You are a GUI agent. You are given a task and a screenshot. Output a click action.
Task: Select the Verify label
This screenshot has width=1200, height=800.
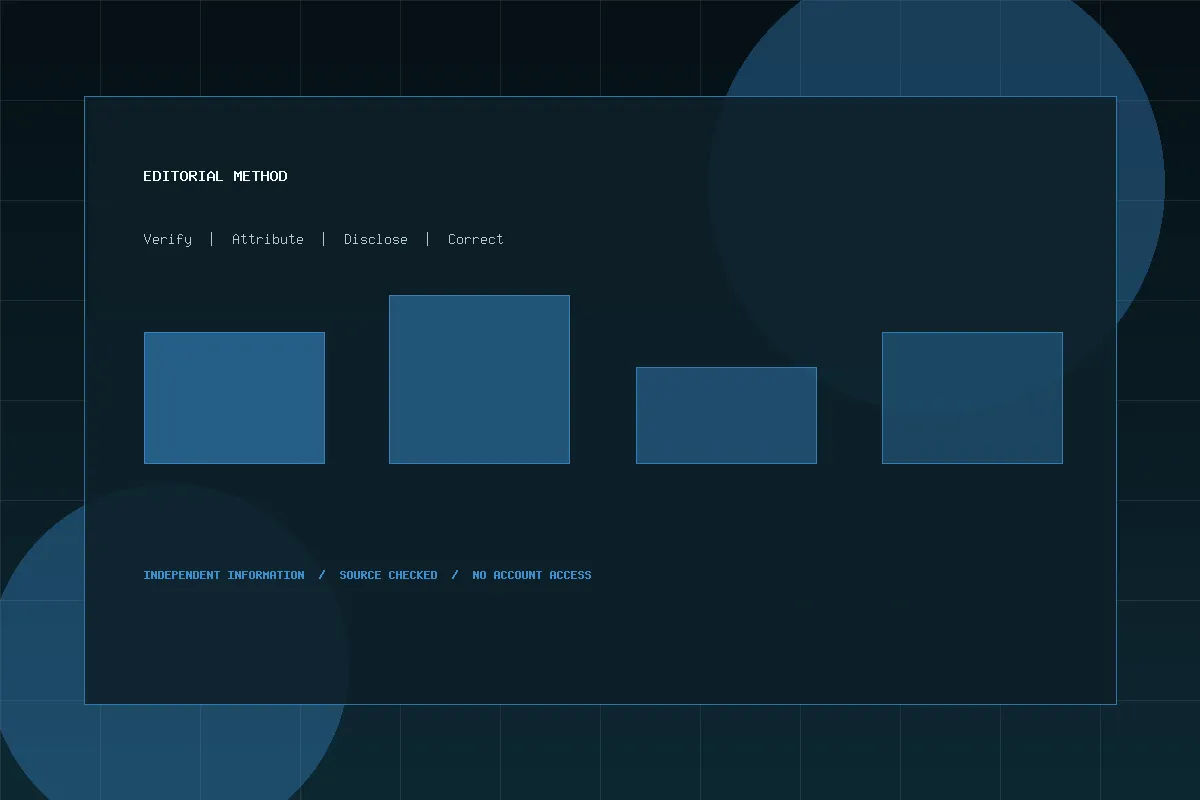point(167,239)
